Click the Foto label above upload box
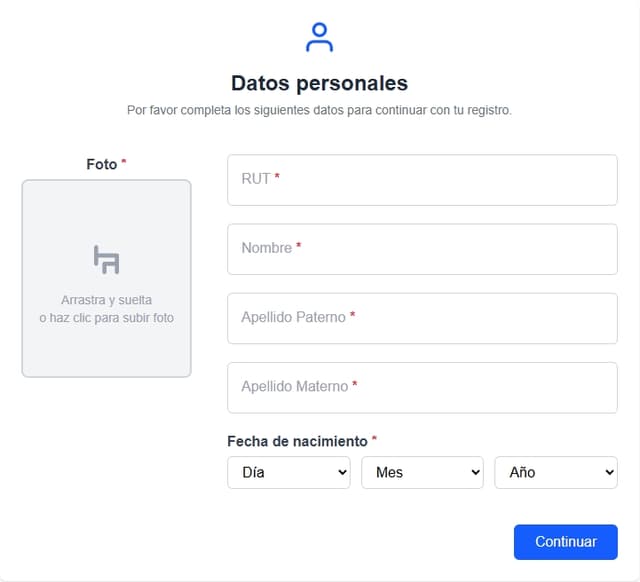The image size is (640, 582). pyautogui.click(x=101, y=164)
